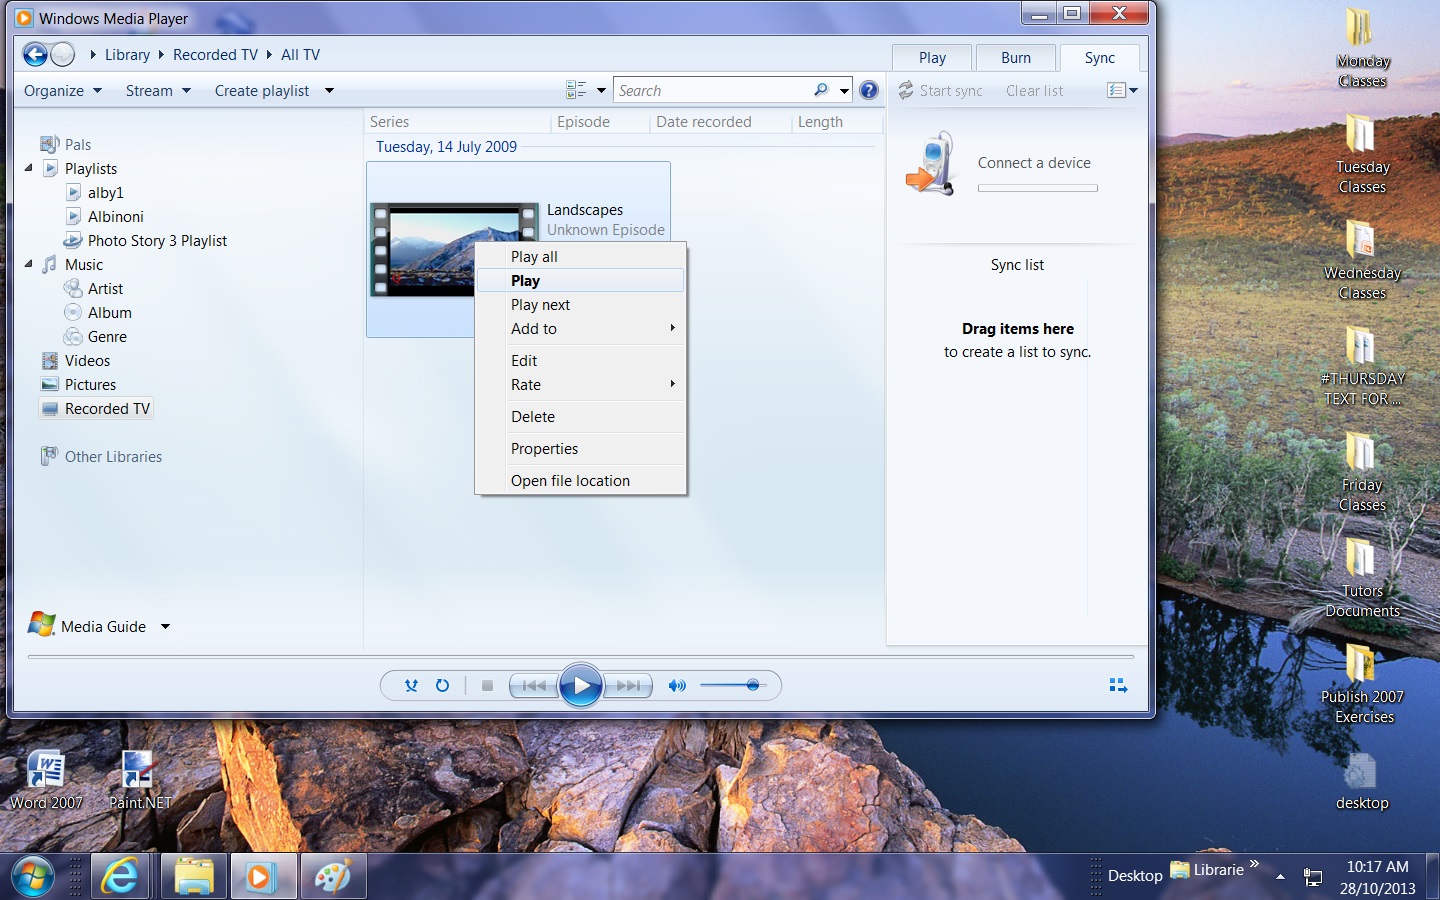Mute the volume speaker icon
Image resolution: width=1440 pixels, height=900 pixels.
pos(677,685)
